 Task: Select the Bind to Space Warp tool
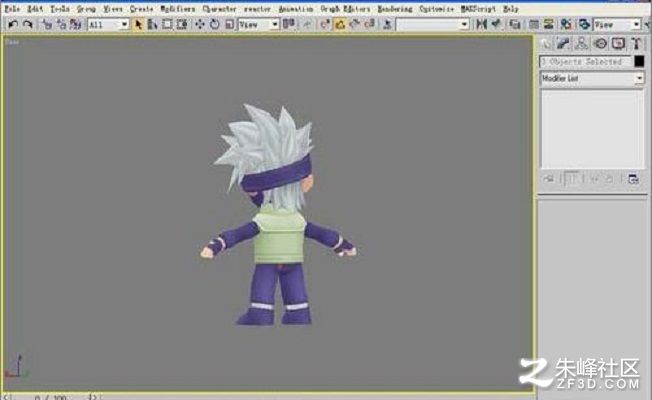click(x=75, y=25)
